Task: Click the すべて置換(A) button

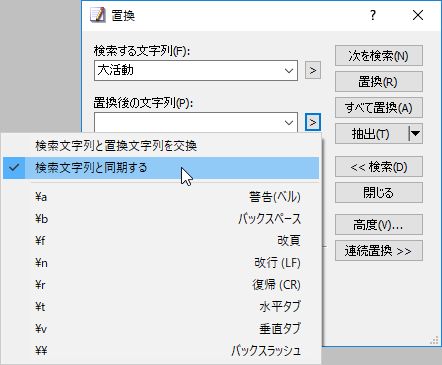Action: click(379, 108)
